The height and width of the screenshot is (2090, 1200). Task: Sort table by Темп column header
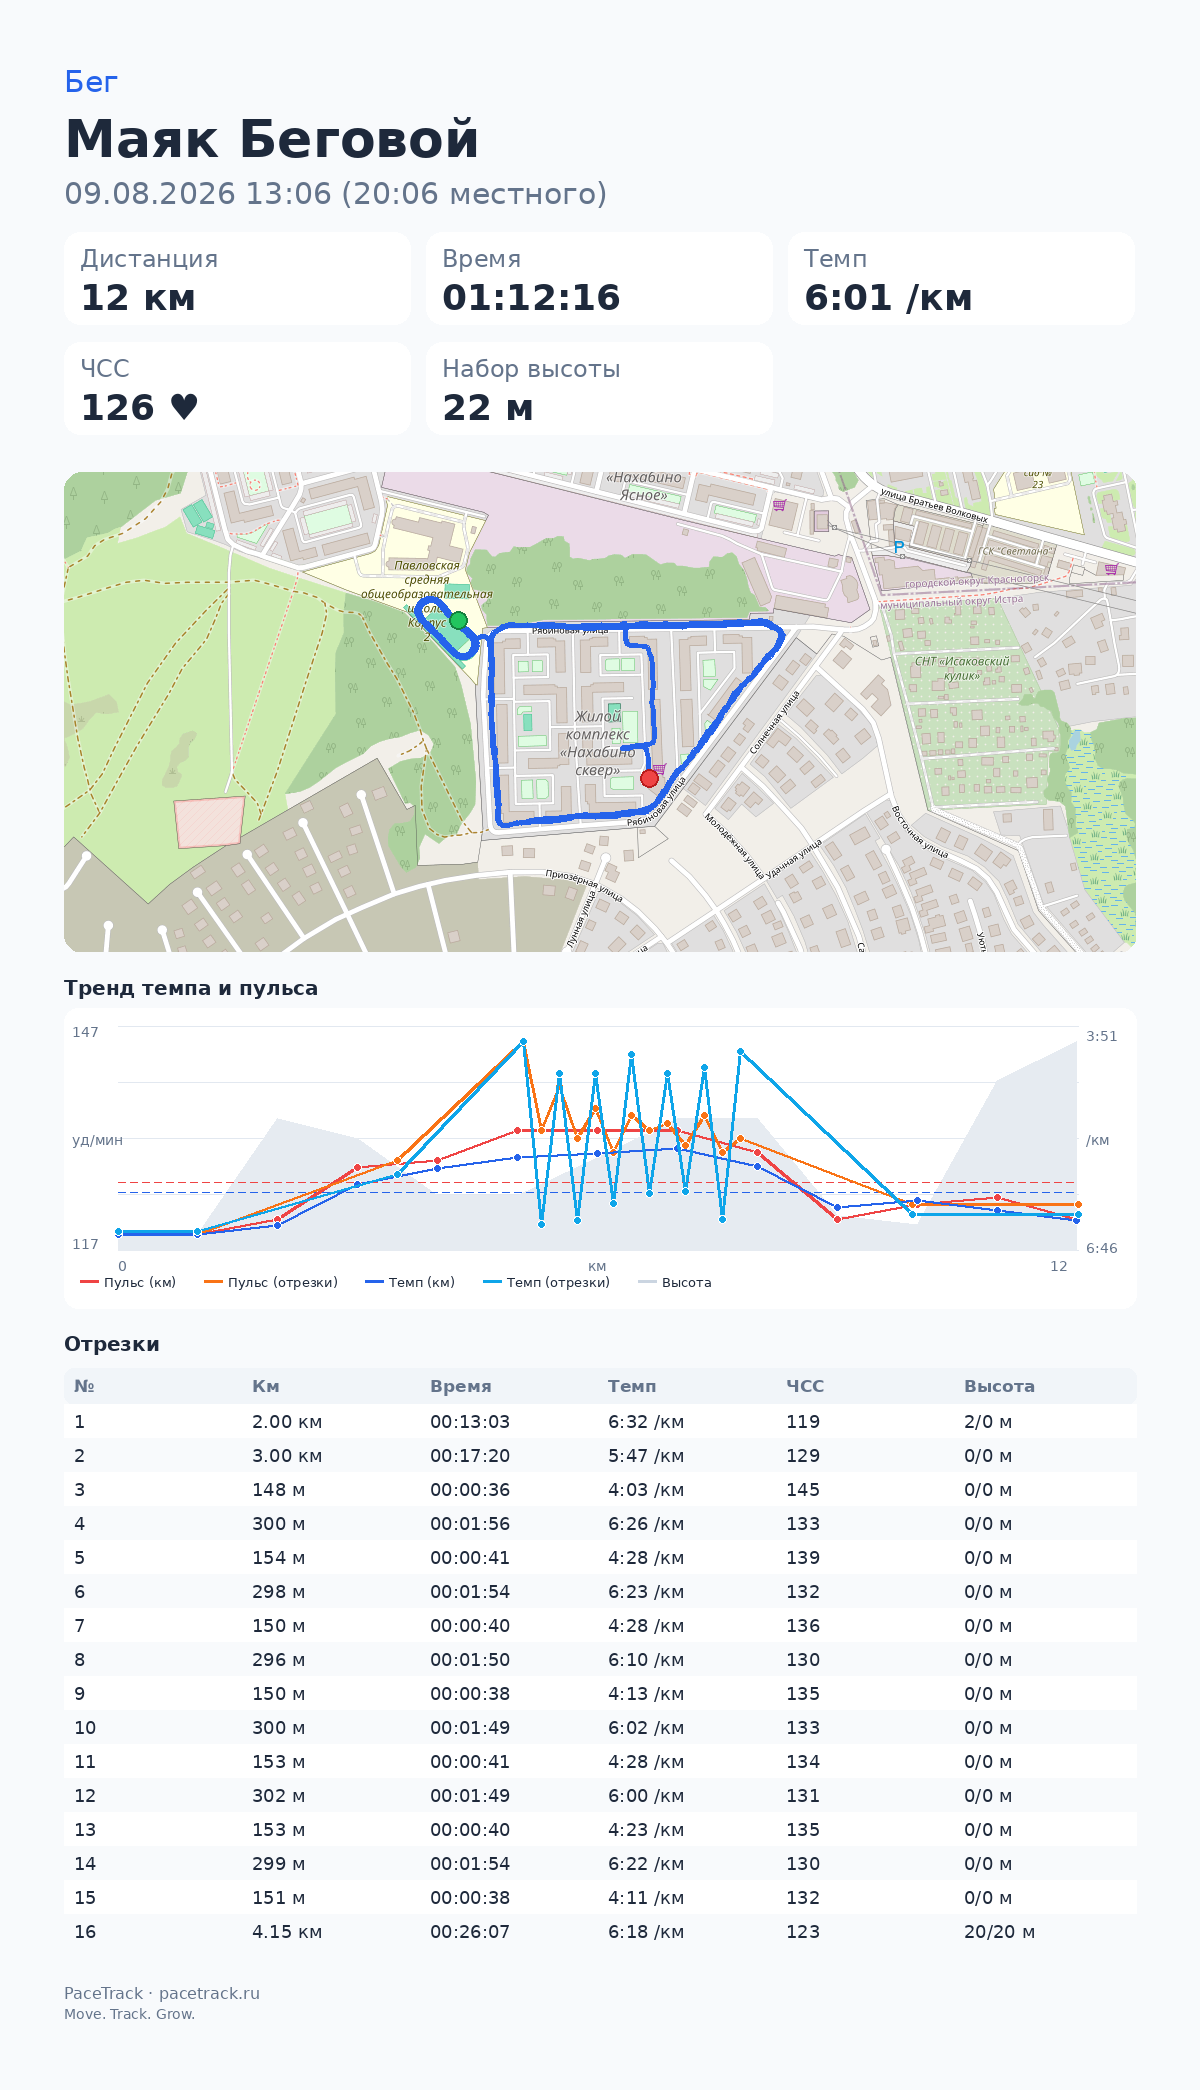click(632, 1386)
